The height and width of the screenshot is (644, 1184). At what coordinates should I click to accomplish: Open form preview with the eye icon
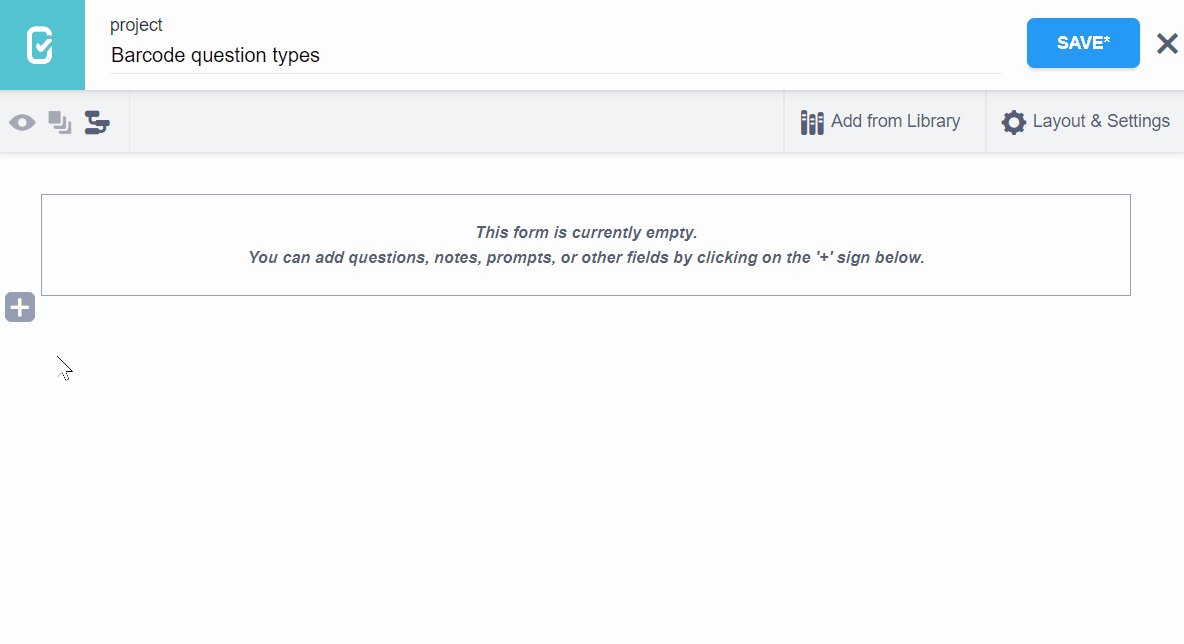(22, 122)
